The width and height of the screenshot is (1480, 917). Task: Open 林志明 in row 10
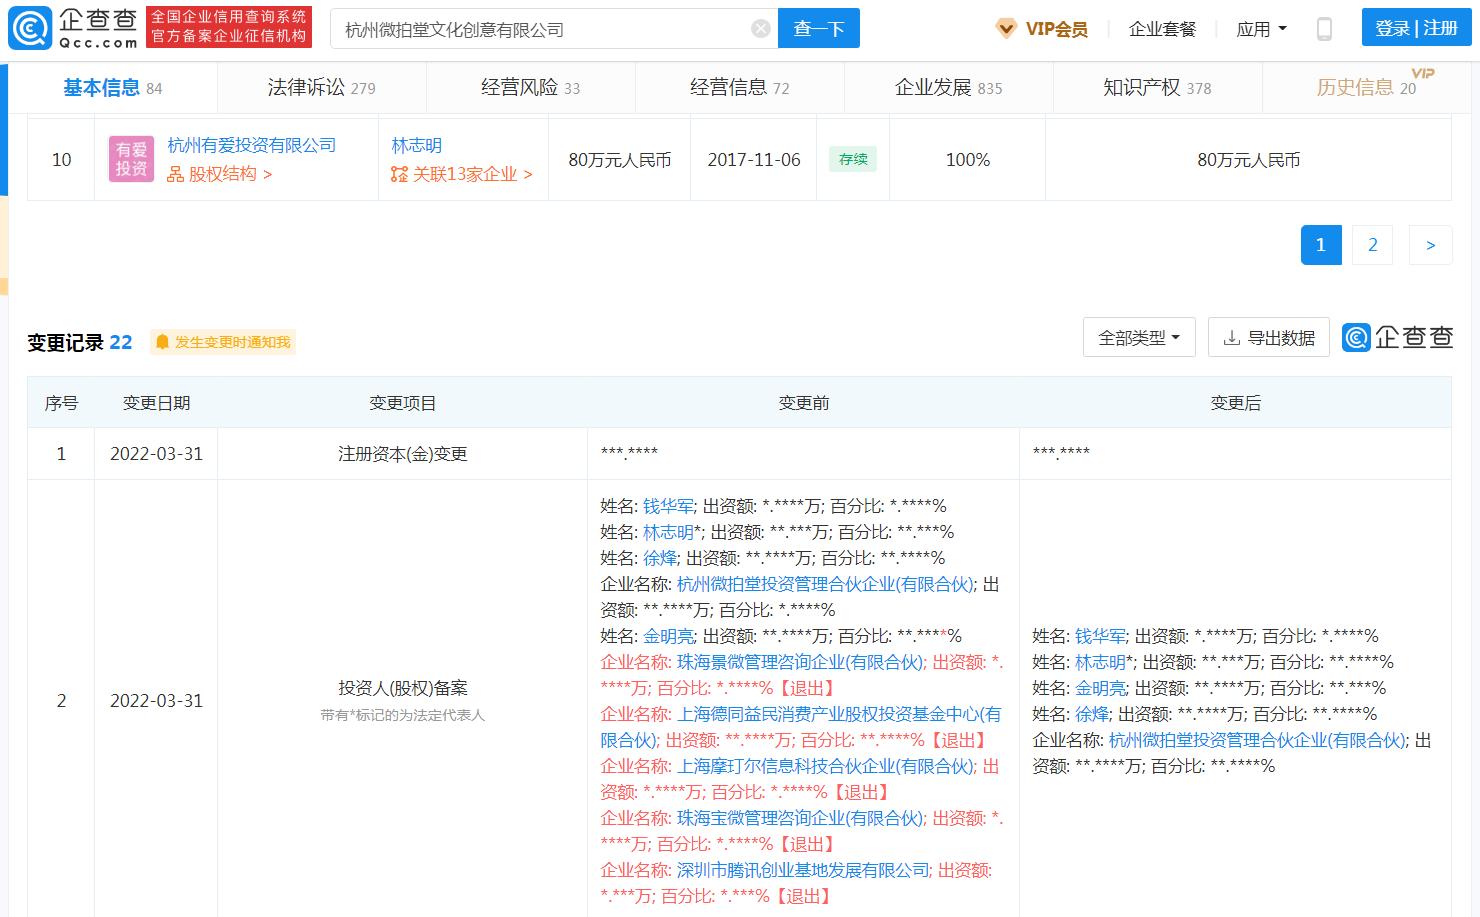416,145
